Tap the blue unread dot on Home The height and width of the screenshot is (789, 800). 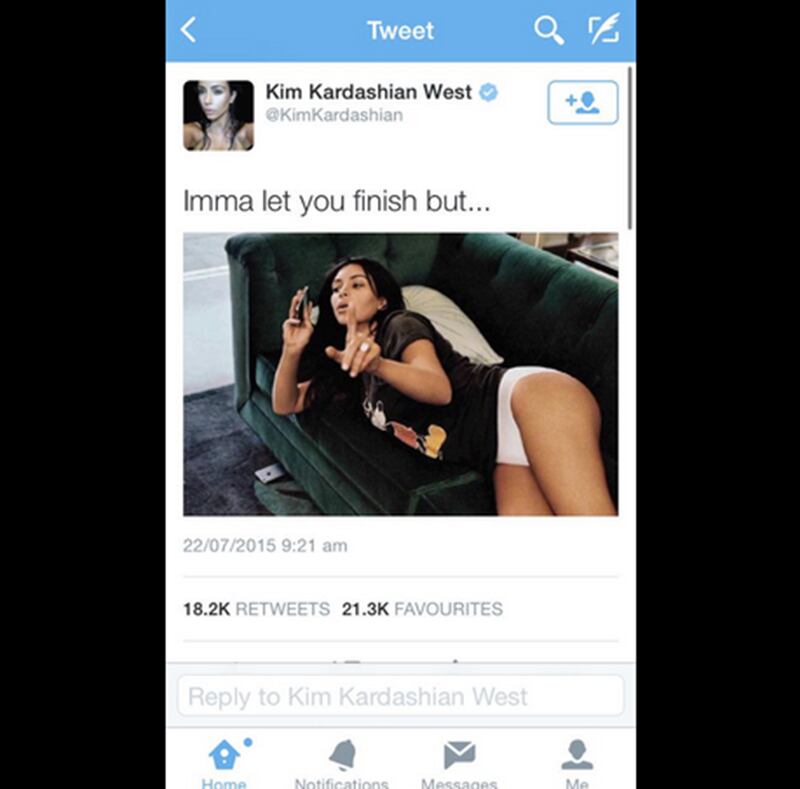pyautogui.click(x=248, y=742)
